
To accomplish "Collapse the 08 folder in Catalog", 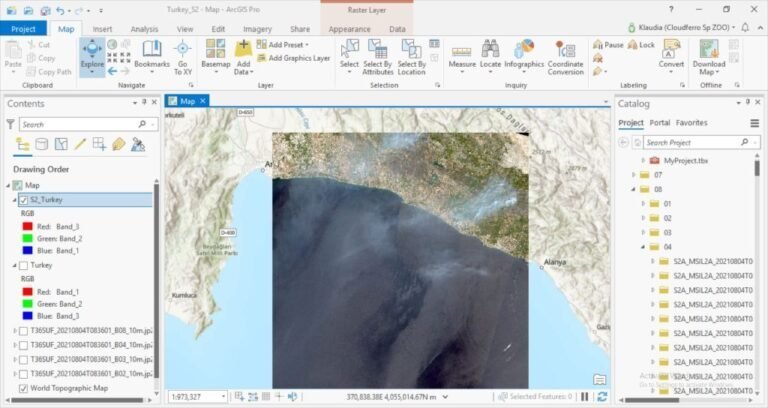I will click(633, 190).
